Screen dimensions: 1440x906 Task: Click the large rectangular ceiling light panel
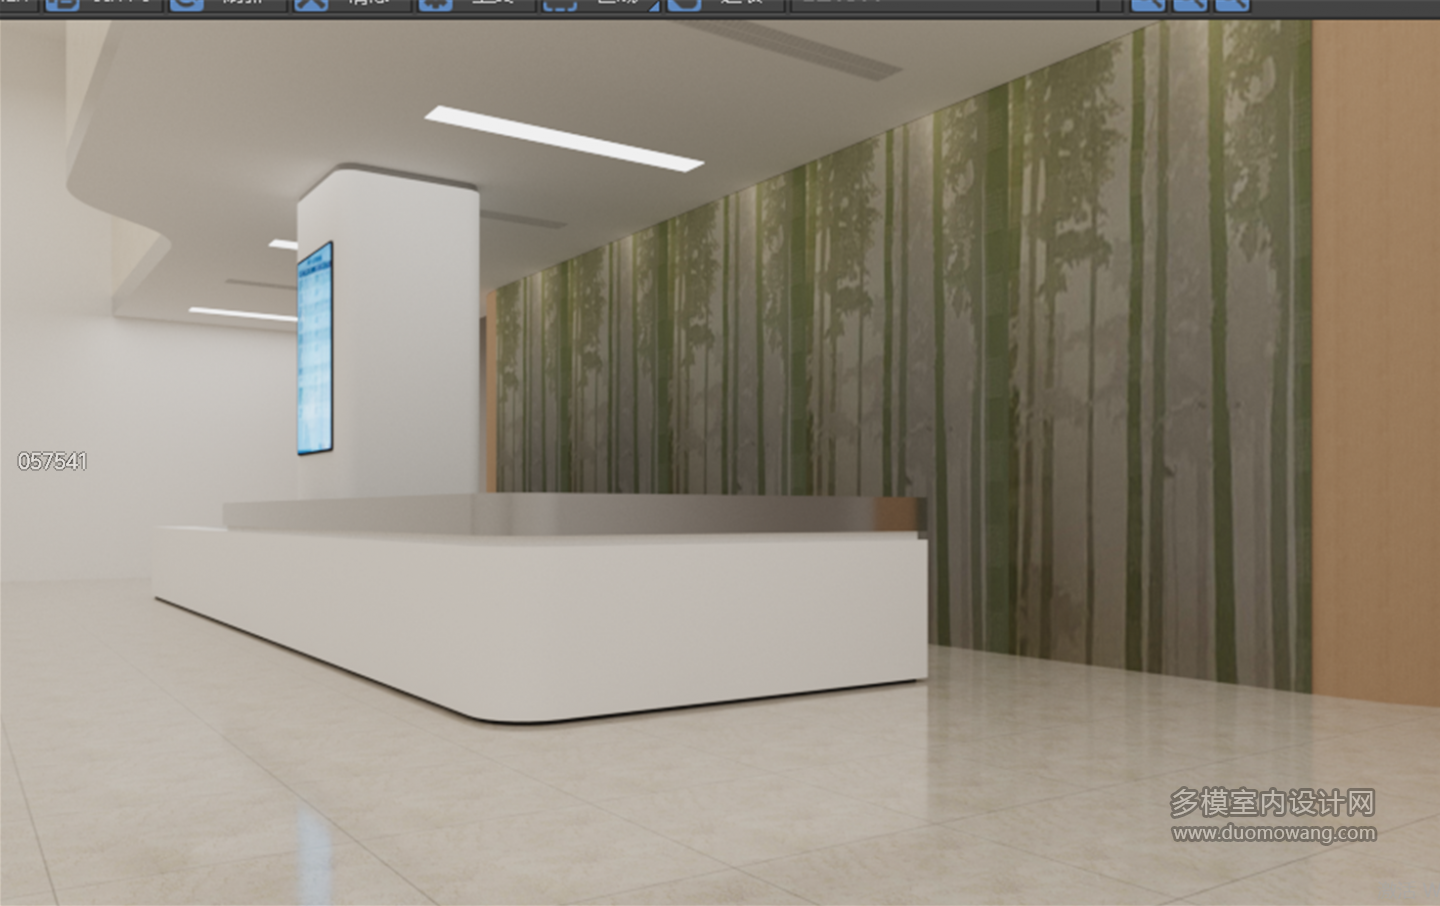click(564, 137)
